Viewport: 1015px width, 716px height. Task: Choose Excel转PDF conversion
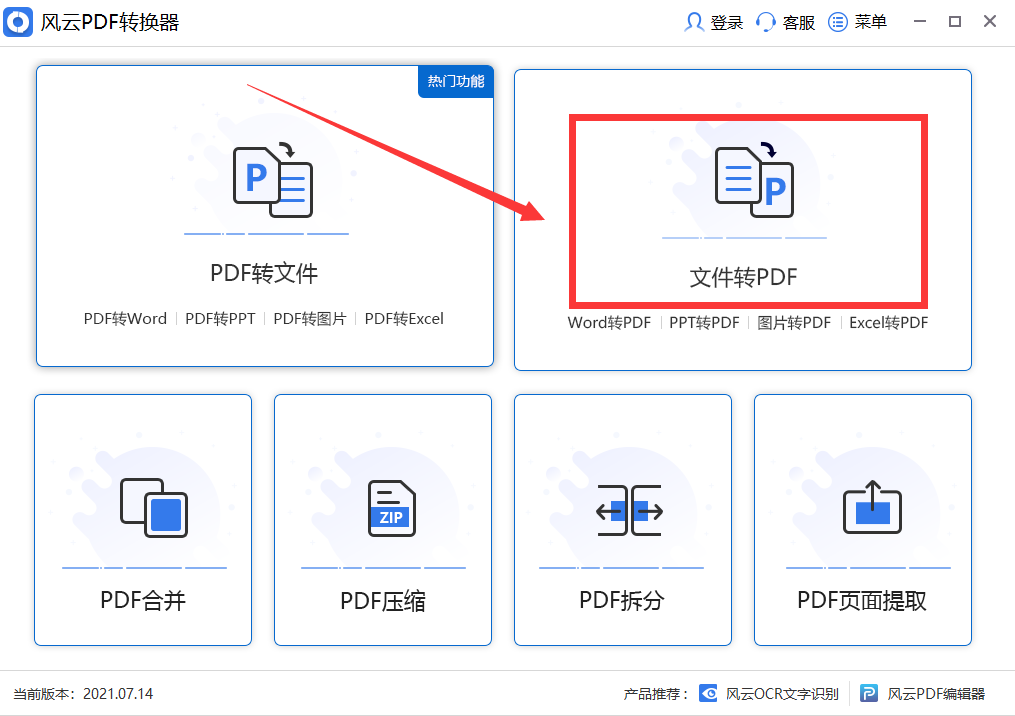889,322
